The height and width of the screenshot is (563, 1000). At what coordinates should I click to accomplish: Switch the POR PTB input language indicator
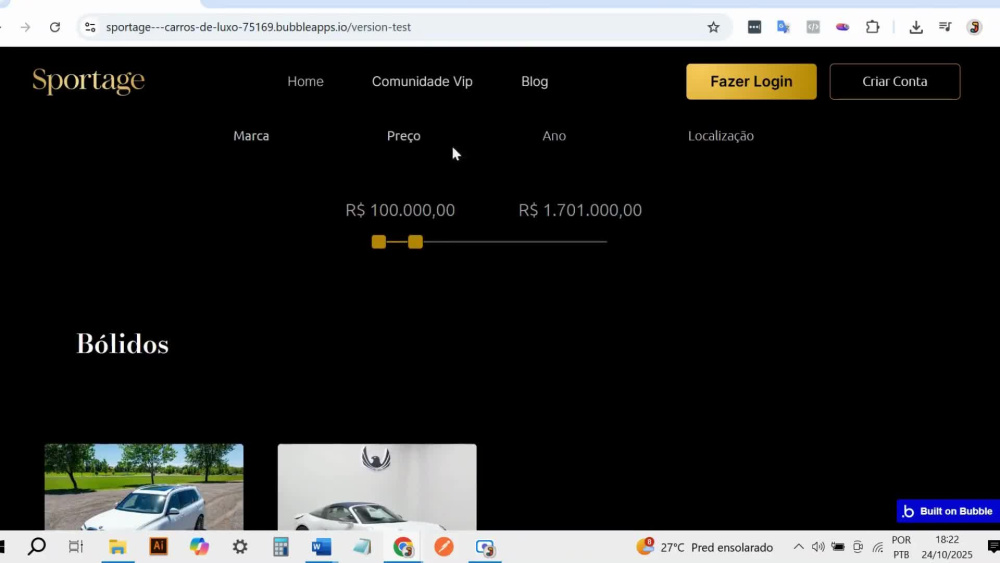pyautogui.click(x=901, y=546)
